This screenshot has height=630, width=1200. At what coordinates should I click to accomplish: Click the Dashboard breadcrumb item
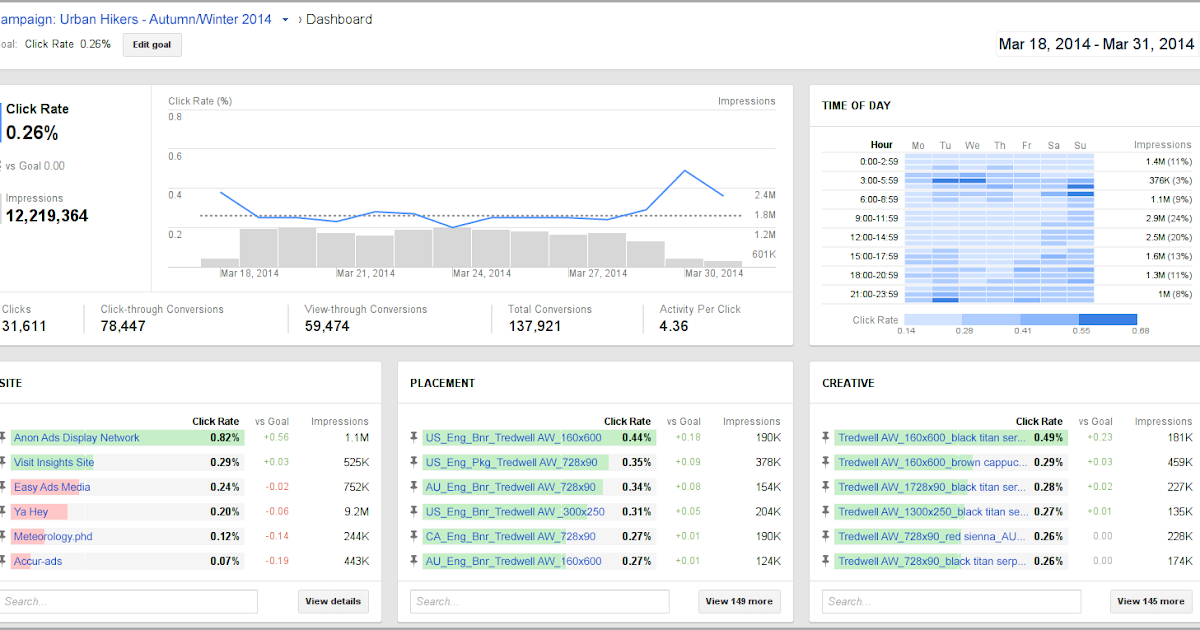339,19
